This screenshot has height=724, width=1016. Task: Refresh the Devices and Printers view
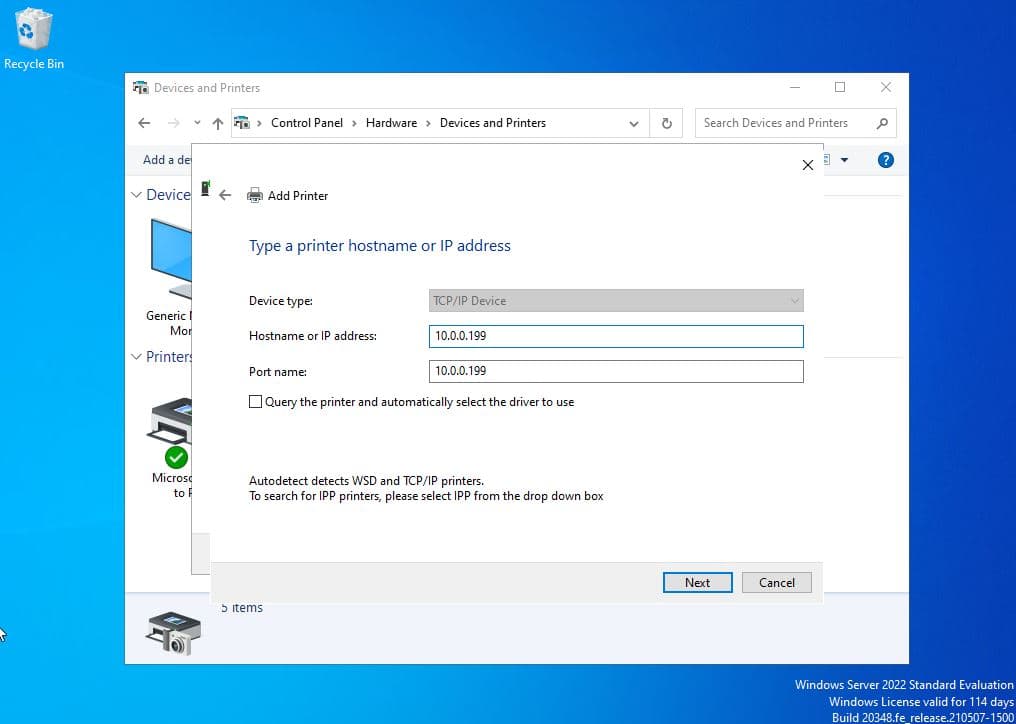[x=667, y=123]
